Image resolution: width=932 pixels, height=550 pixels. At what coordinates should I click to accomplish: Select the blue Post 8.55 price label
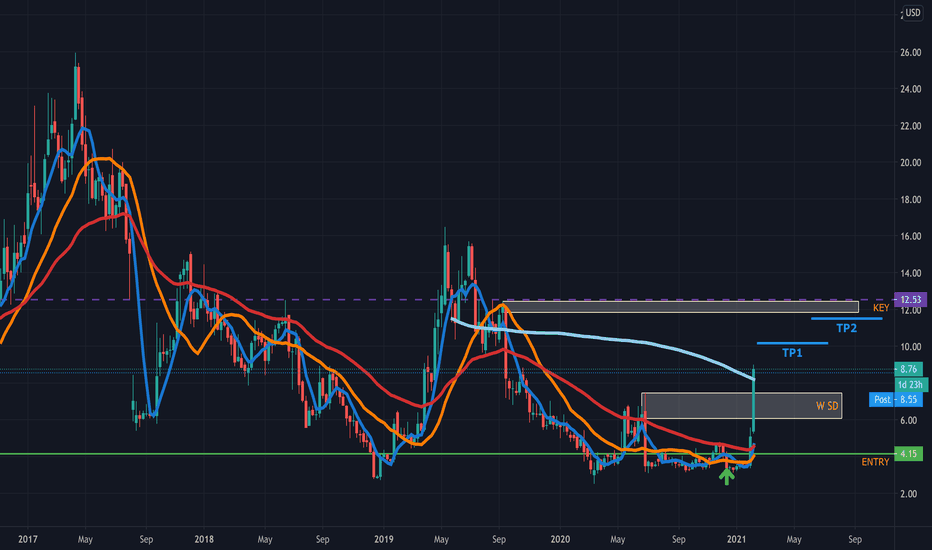896,400
